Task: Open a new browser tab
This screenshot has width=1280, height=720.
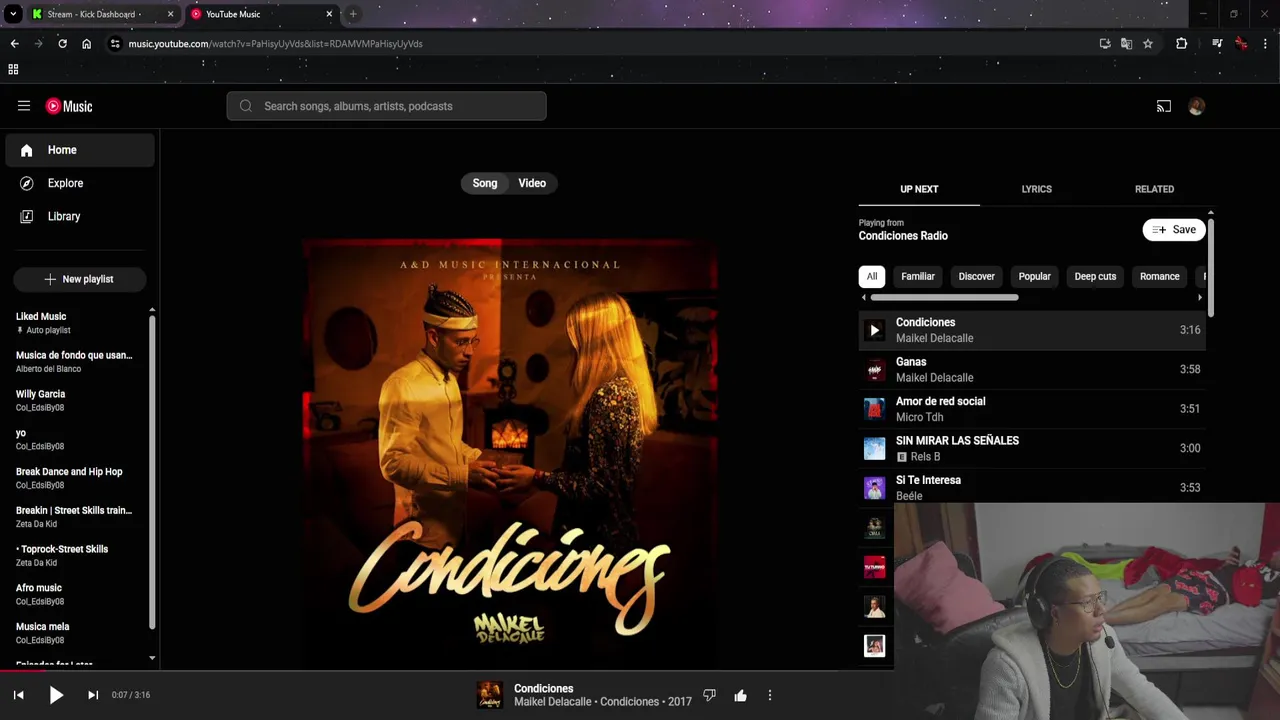Action: click(353, 14)
